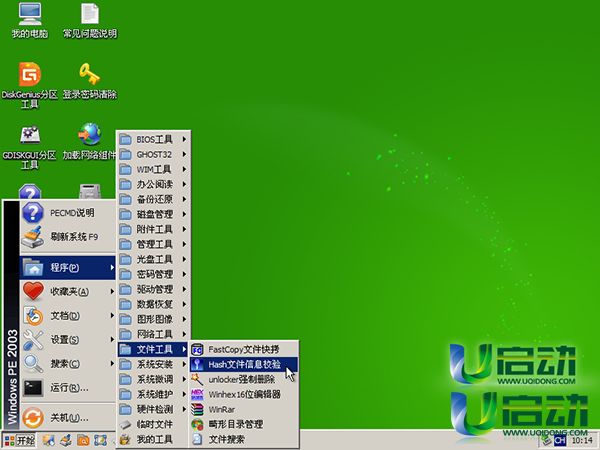Launch 加载网络组件 desktop icon

(90, 135)
